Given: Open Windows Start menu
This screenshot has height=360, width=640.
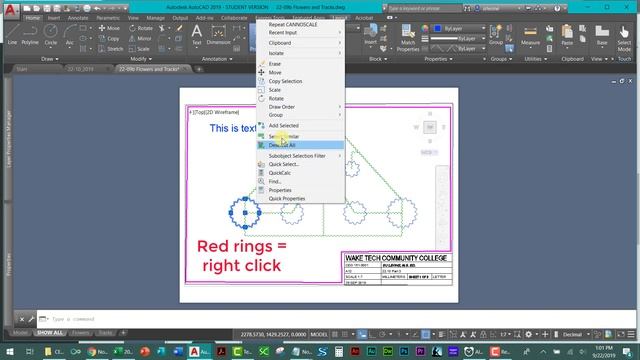Looking at the screenshot, I should (x=9, y=351).
